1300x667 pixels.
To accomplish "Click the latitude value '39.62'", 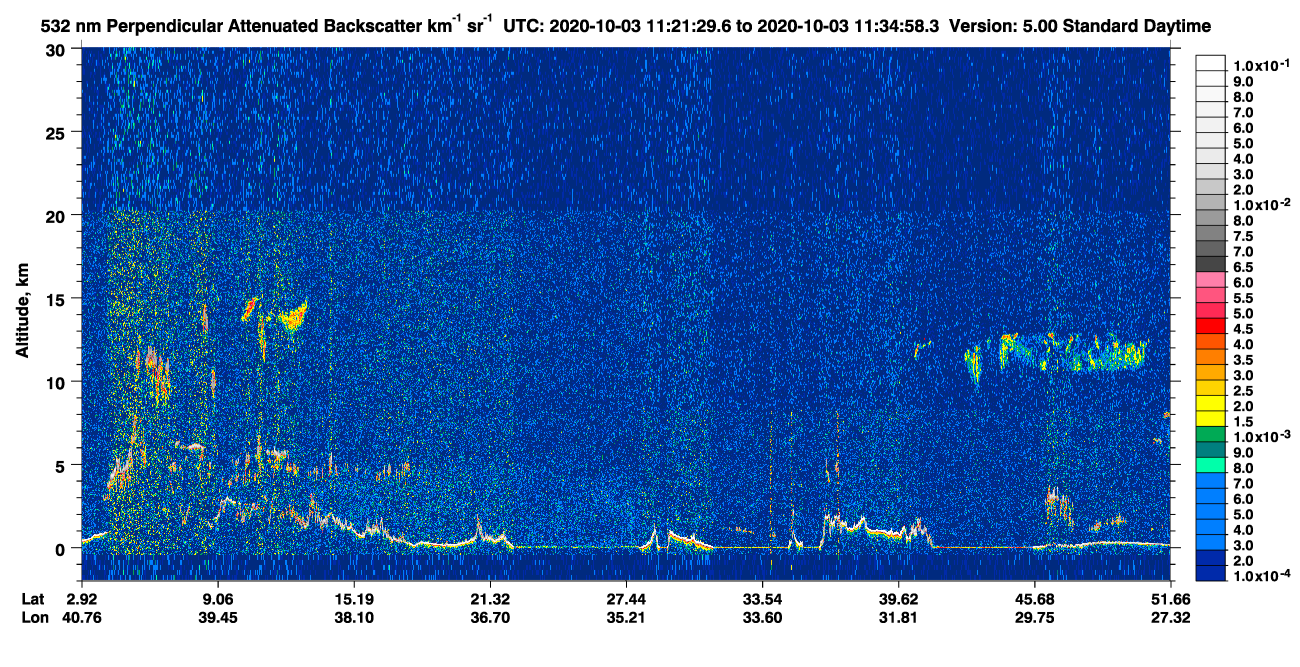I will 898,598.
